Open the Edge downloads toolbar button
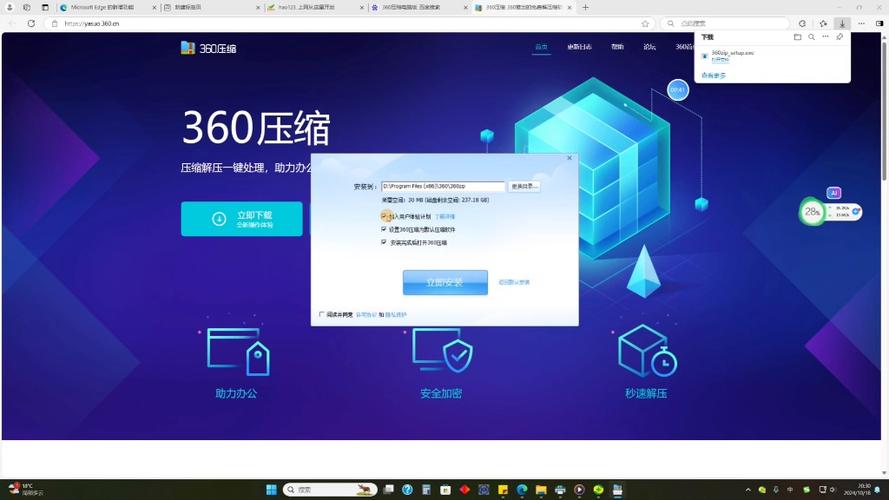889x500 pixels. pyautogui.click(x=842, y=23)
